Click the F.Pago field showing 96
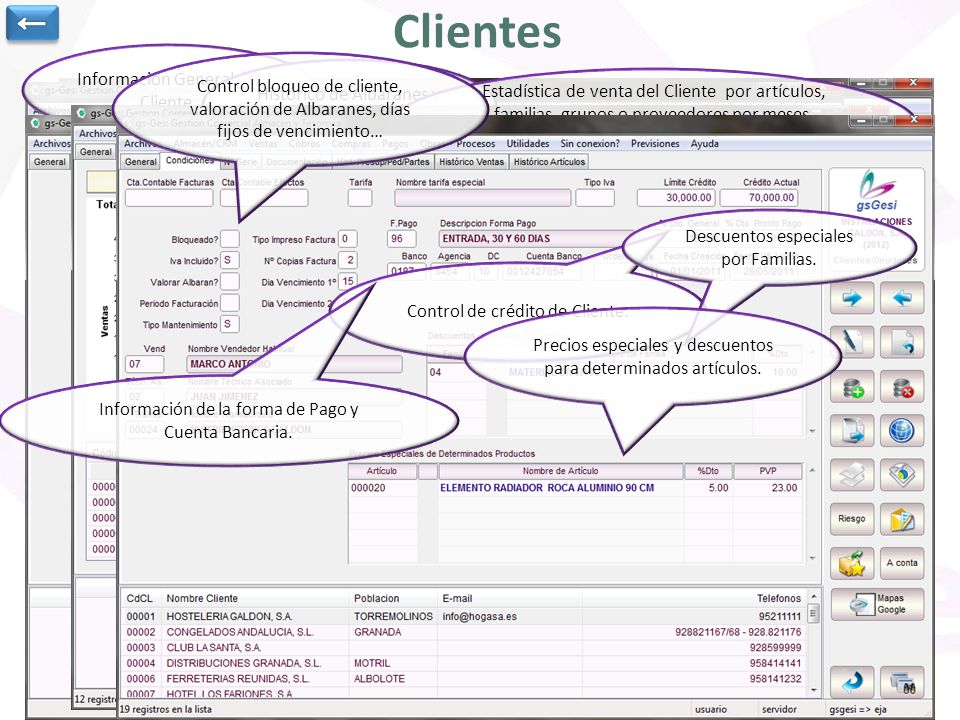 [x=402, y=239]
